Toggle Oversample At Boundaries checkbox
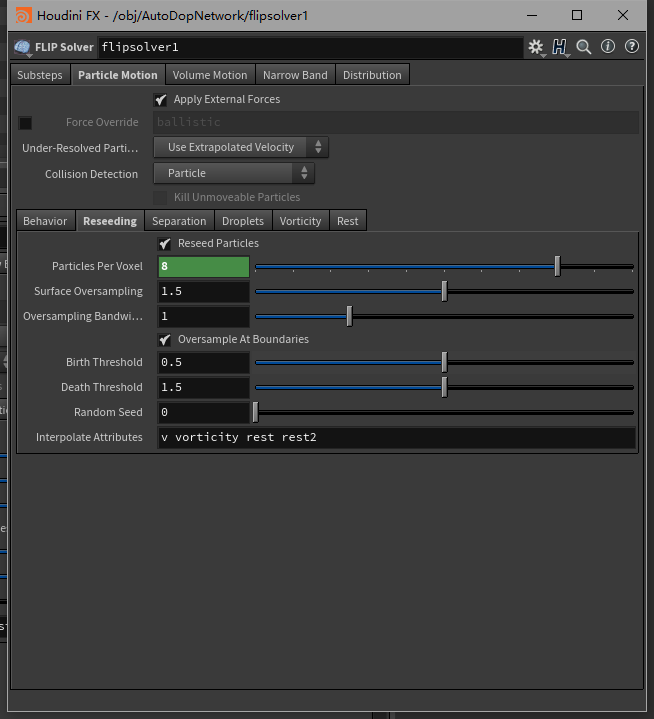Image resolution: width=654 pixels, height=719 pixels. [x=165, y=340]
